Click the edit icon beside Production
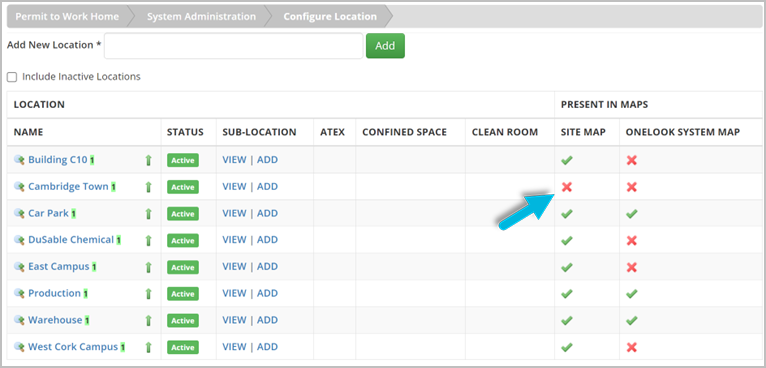This screenshot has height=368, width=766. point(19,293)
